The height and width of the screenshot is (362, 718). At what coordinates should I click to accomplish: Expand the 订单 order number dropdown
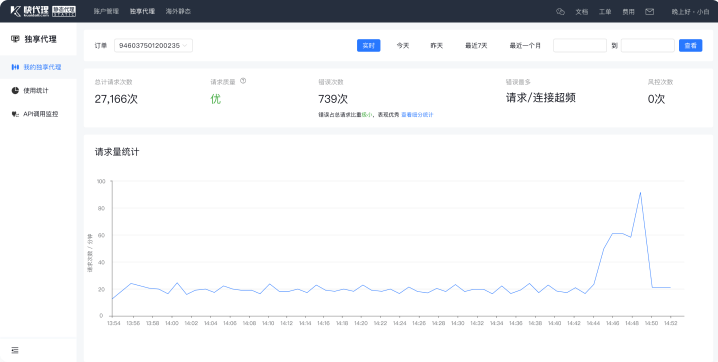coord(153,45)
